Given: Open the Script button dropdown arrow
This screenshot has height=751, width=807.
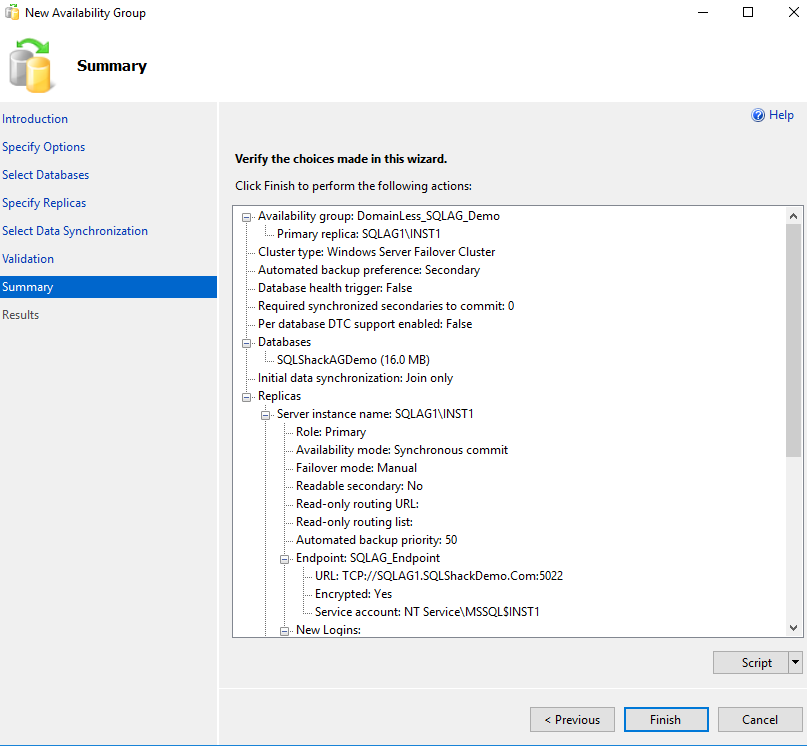Looking at the screenshot, I should (793, 662).
